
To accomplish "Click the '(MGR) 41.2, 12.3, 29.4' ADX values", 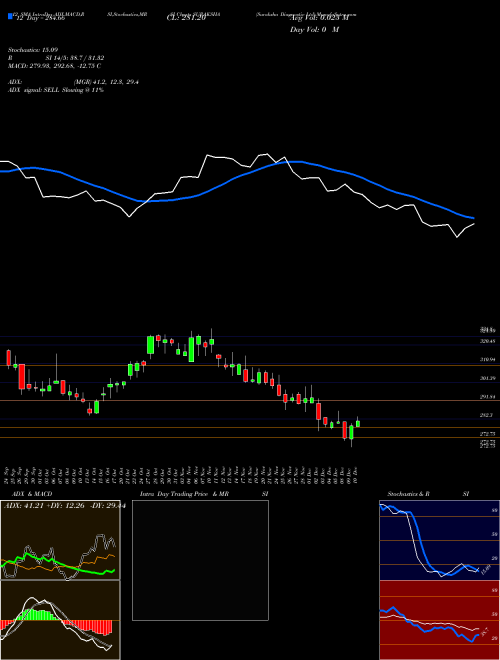I will (106, 82).
